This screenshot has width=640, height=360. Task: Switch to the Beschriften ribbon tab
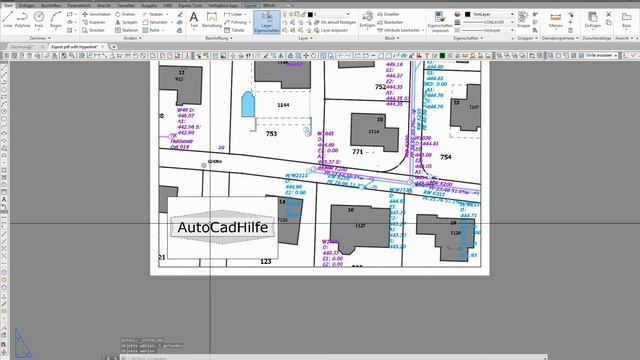pos(51,6)
